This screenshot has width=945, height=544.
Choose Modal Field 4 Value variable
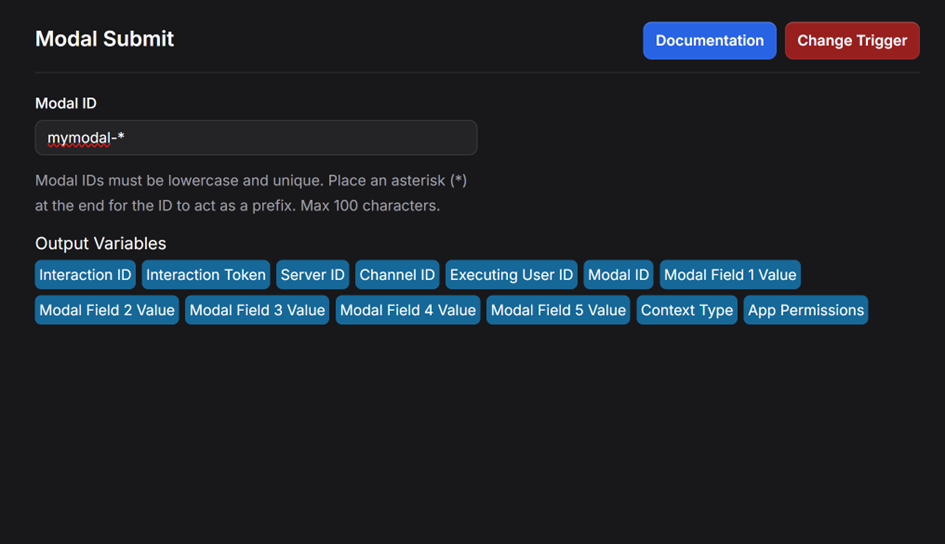408,310
